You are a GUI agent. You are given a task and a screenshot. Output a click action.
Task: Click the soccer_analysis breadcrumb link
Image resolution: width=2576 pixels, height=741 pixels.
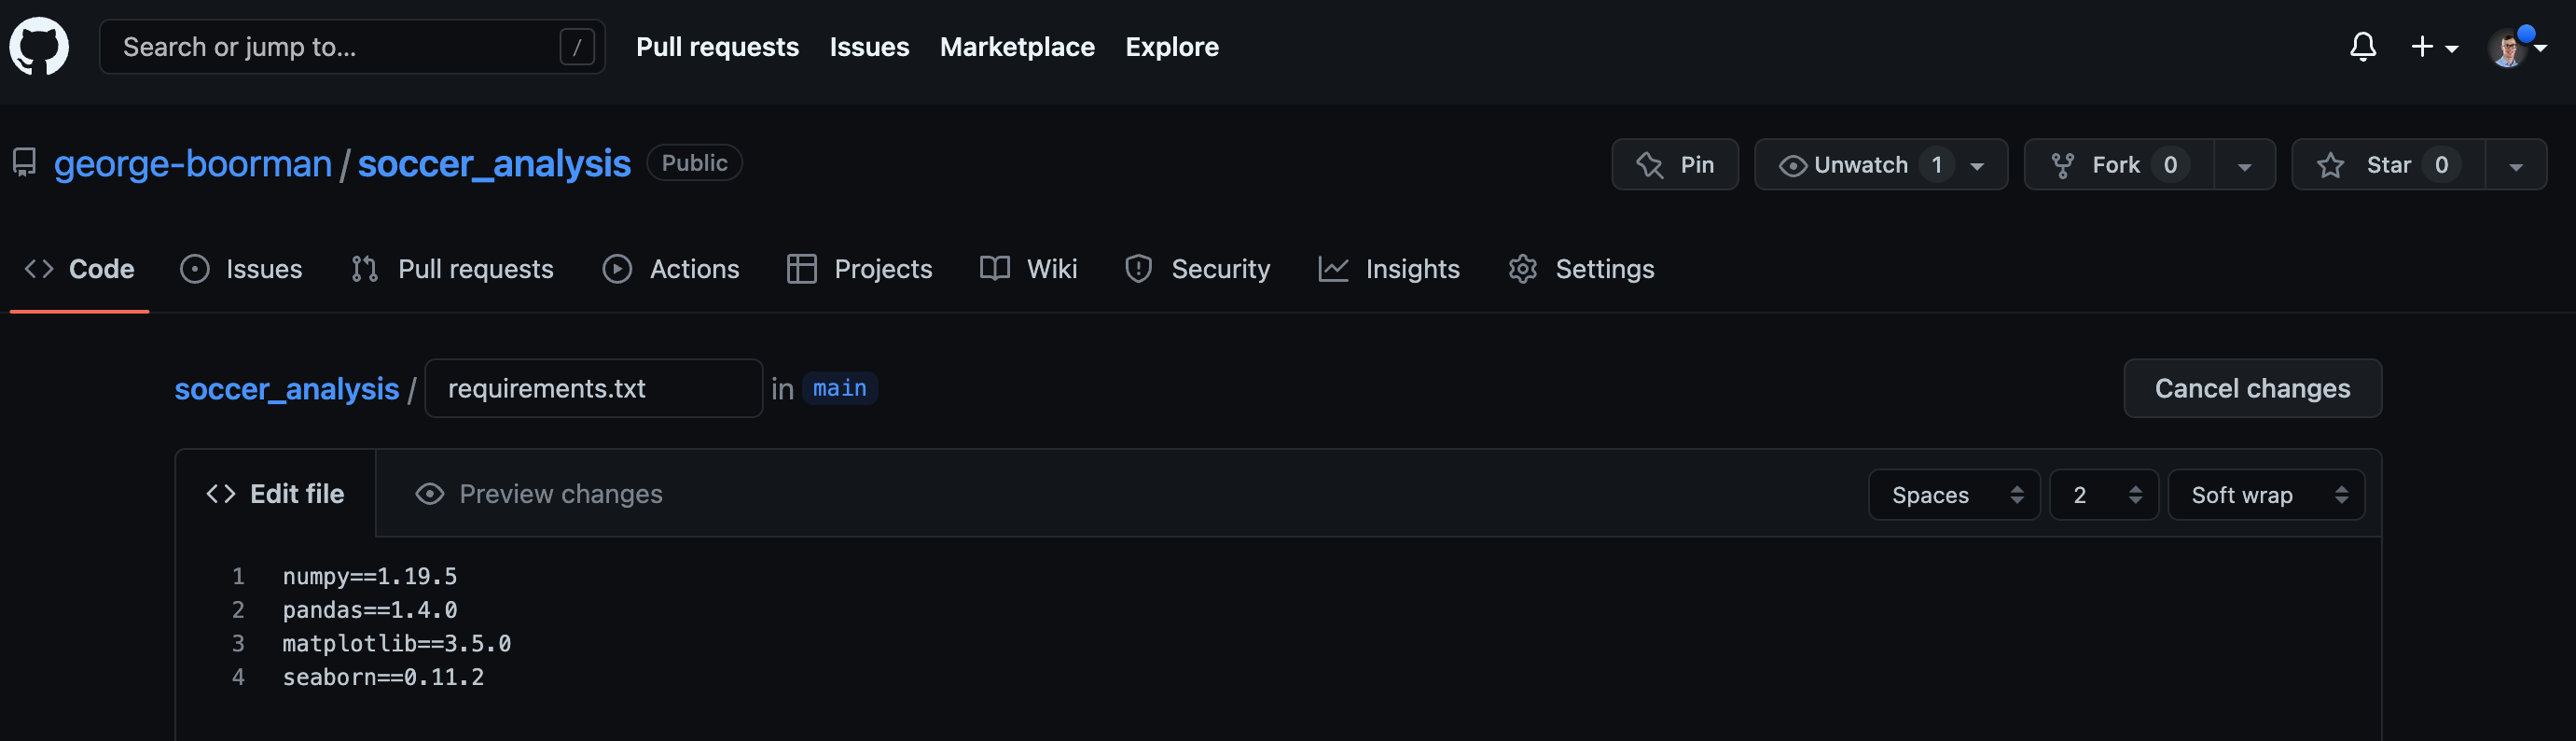(287, 389)
